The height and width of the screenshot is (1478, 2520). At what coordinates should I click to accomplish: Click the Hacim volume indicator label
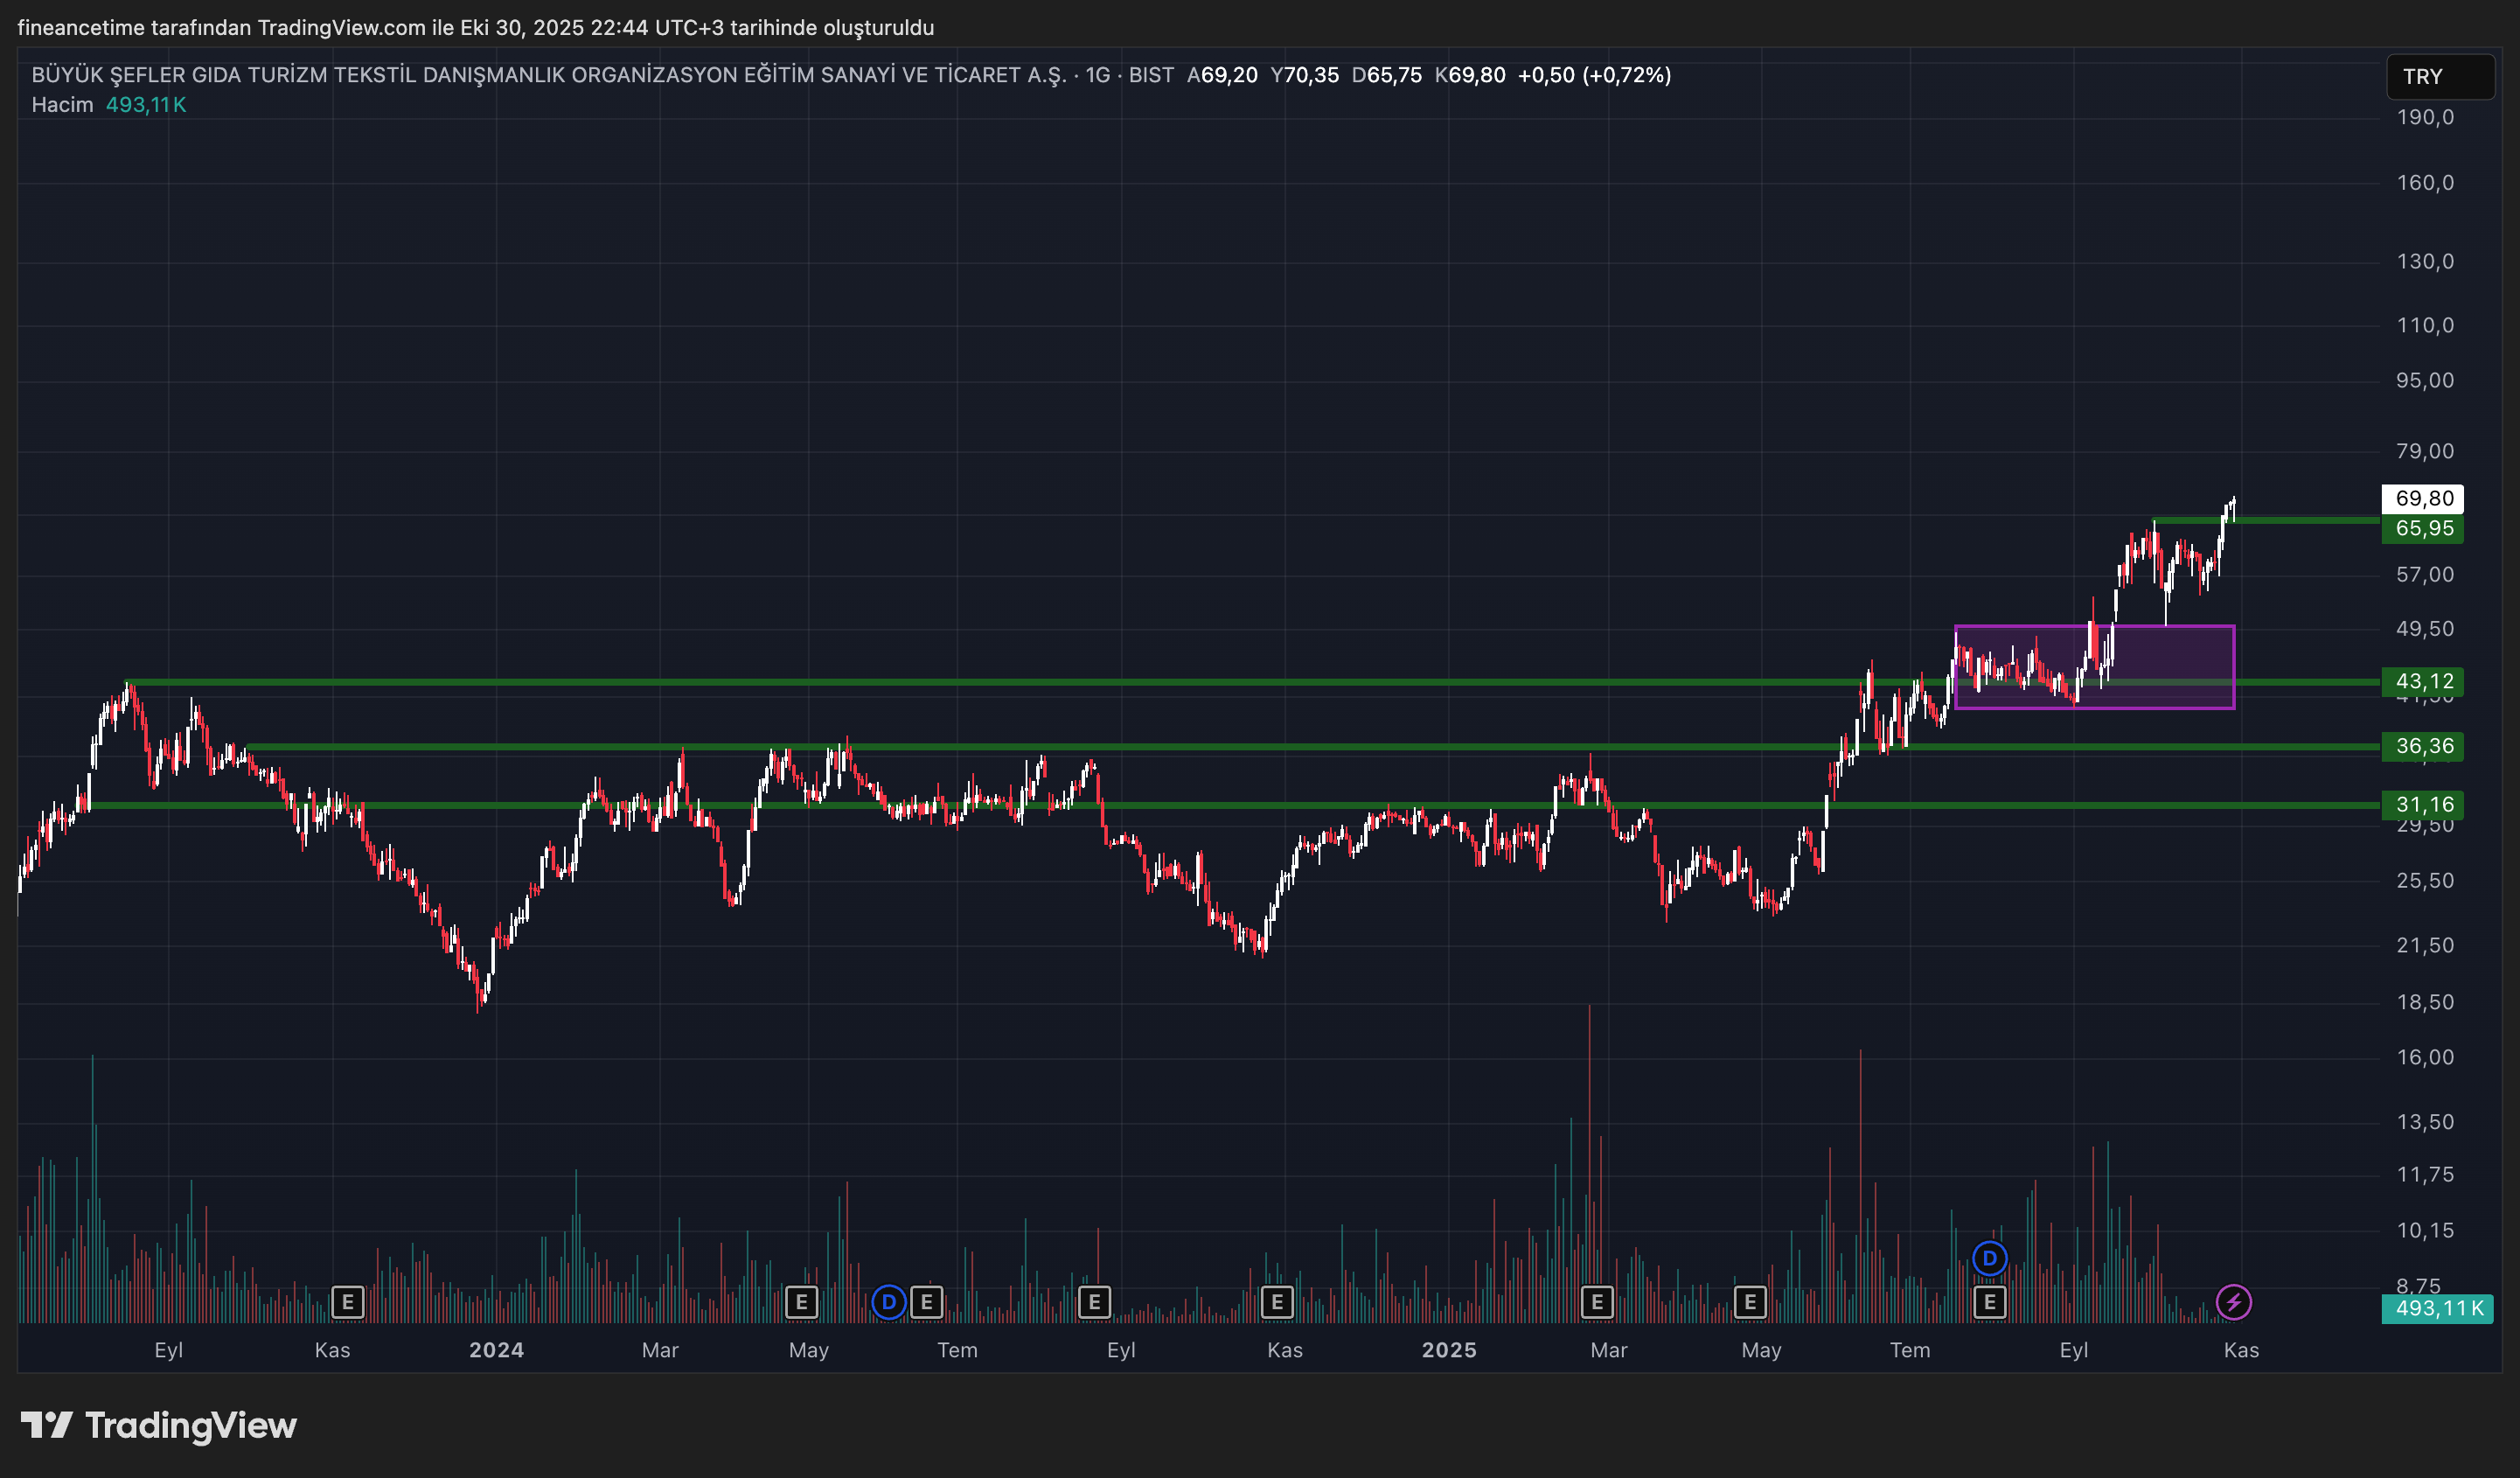coord(62,105)
